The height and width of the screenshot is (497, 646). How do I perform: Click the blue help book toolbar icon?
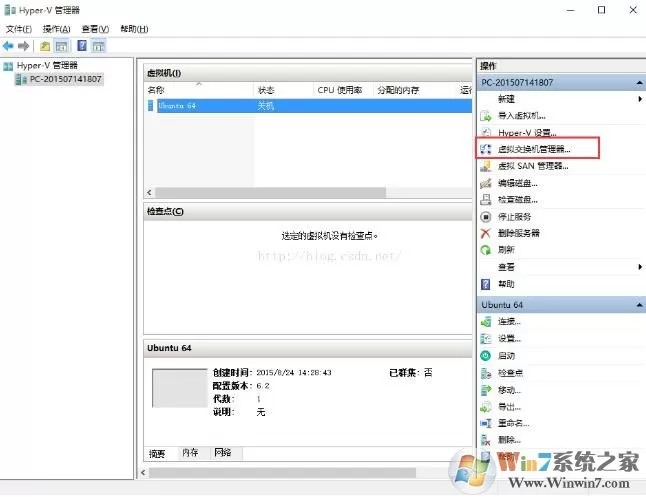click(82, 45)
